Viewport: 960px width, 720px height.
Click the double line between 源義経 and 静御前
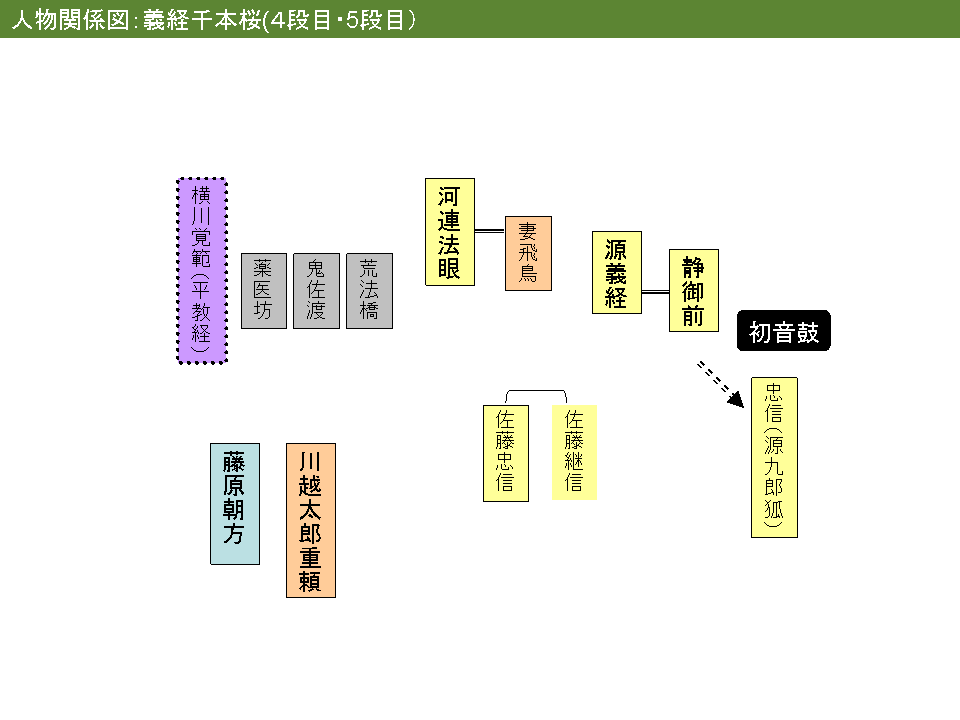point(655,292)
